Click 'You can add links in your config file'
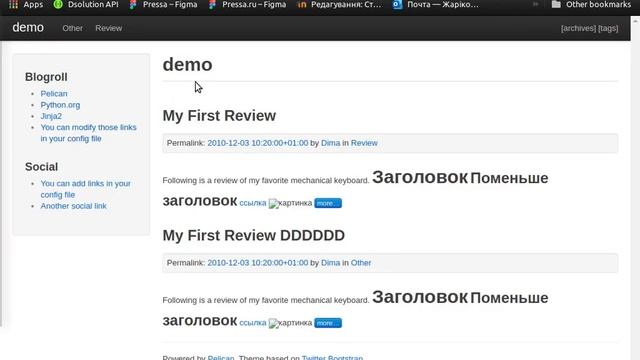This screenshot has width=640, height=360. coord(85,189)
